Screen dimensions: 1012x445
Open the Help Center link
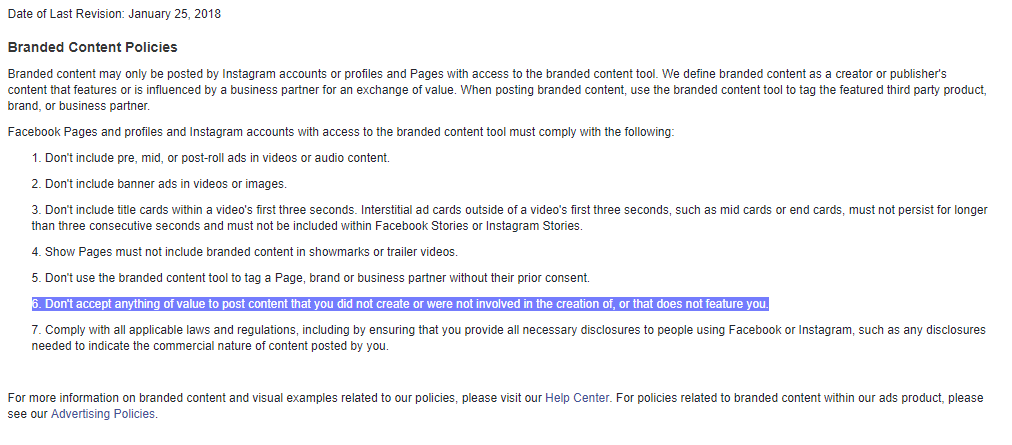click(577, 398)
